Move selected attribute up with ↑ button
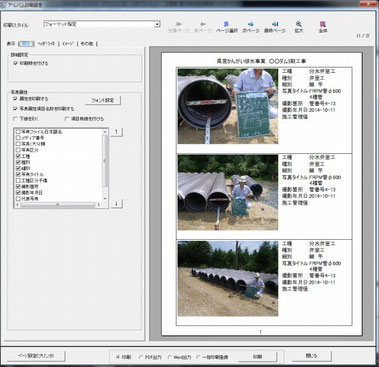Screen dimensions: 379x367 coord(116,132)
